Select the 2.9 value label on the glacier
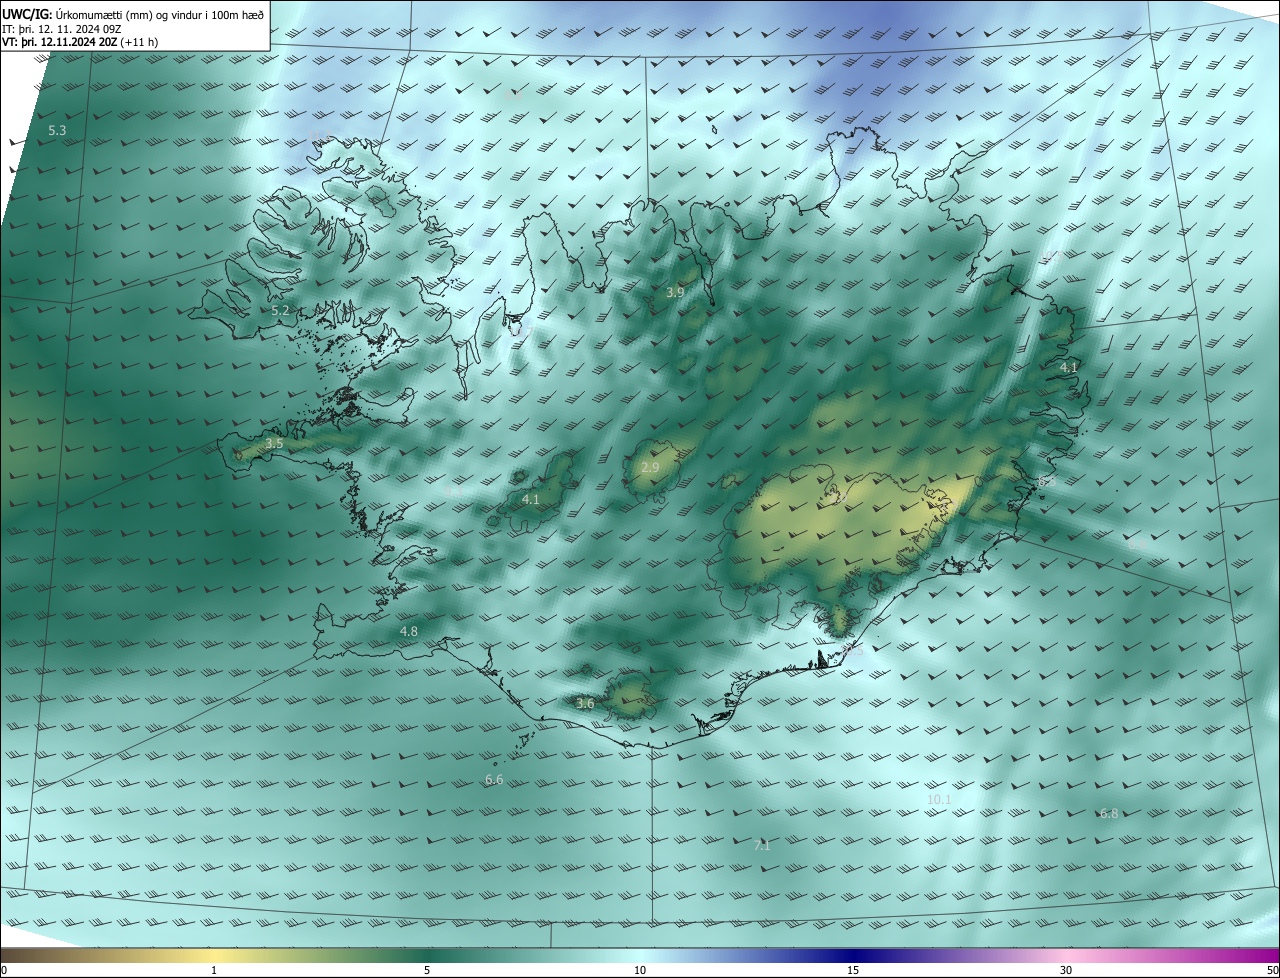 (x=650, y=468)
